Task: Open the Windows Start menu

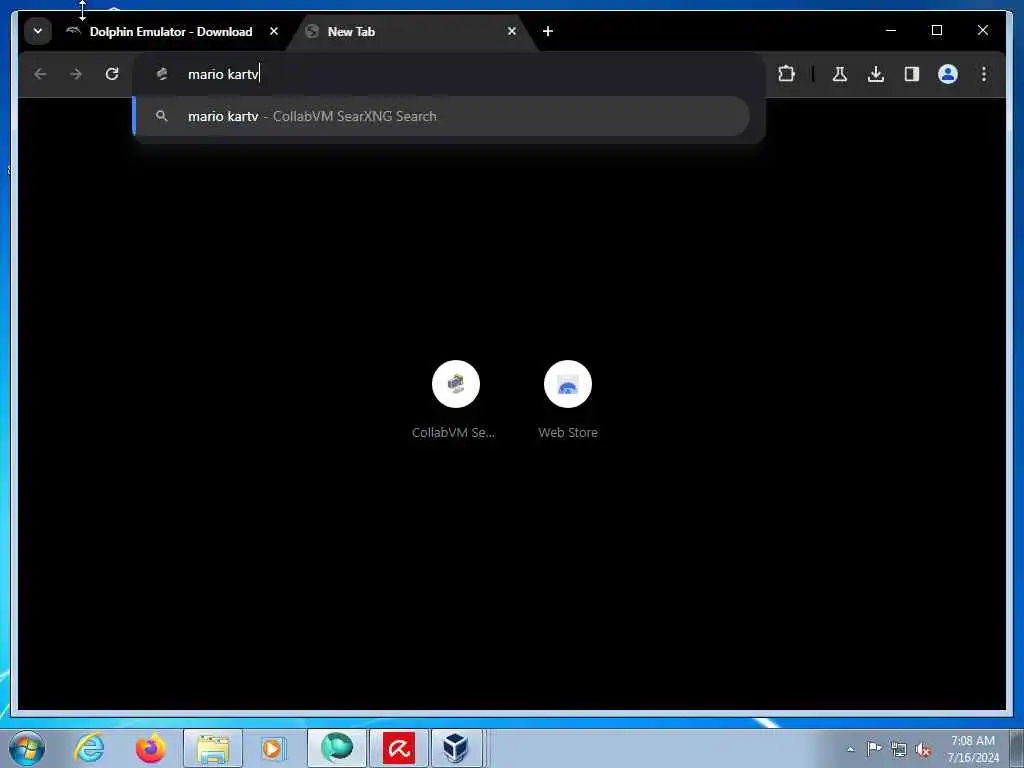Action: tap(27, 748)
